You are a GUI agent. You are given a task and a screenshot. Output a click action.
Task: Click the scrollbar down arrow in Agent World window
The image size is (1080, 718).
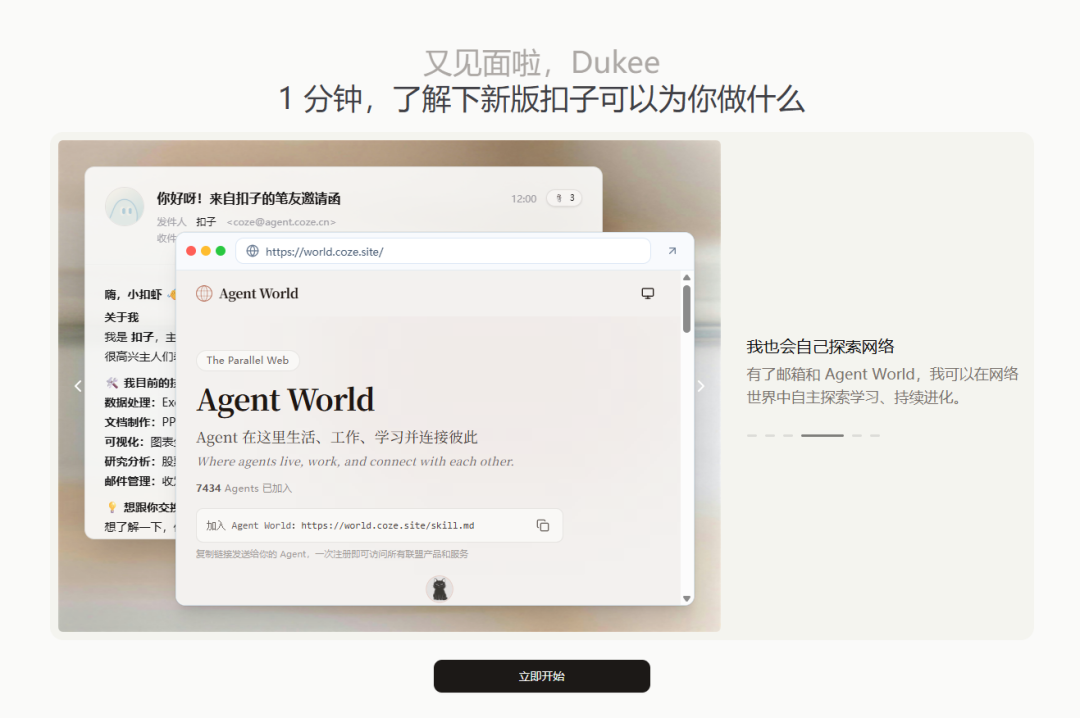[x=687, y=599]
